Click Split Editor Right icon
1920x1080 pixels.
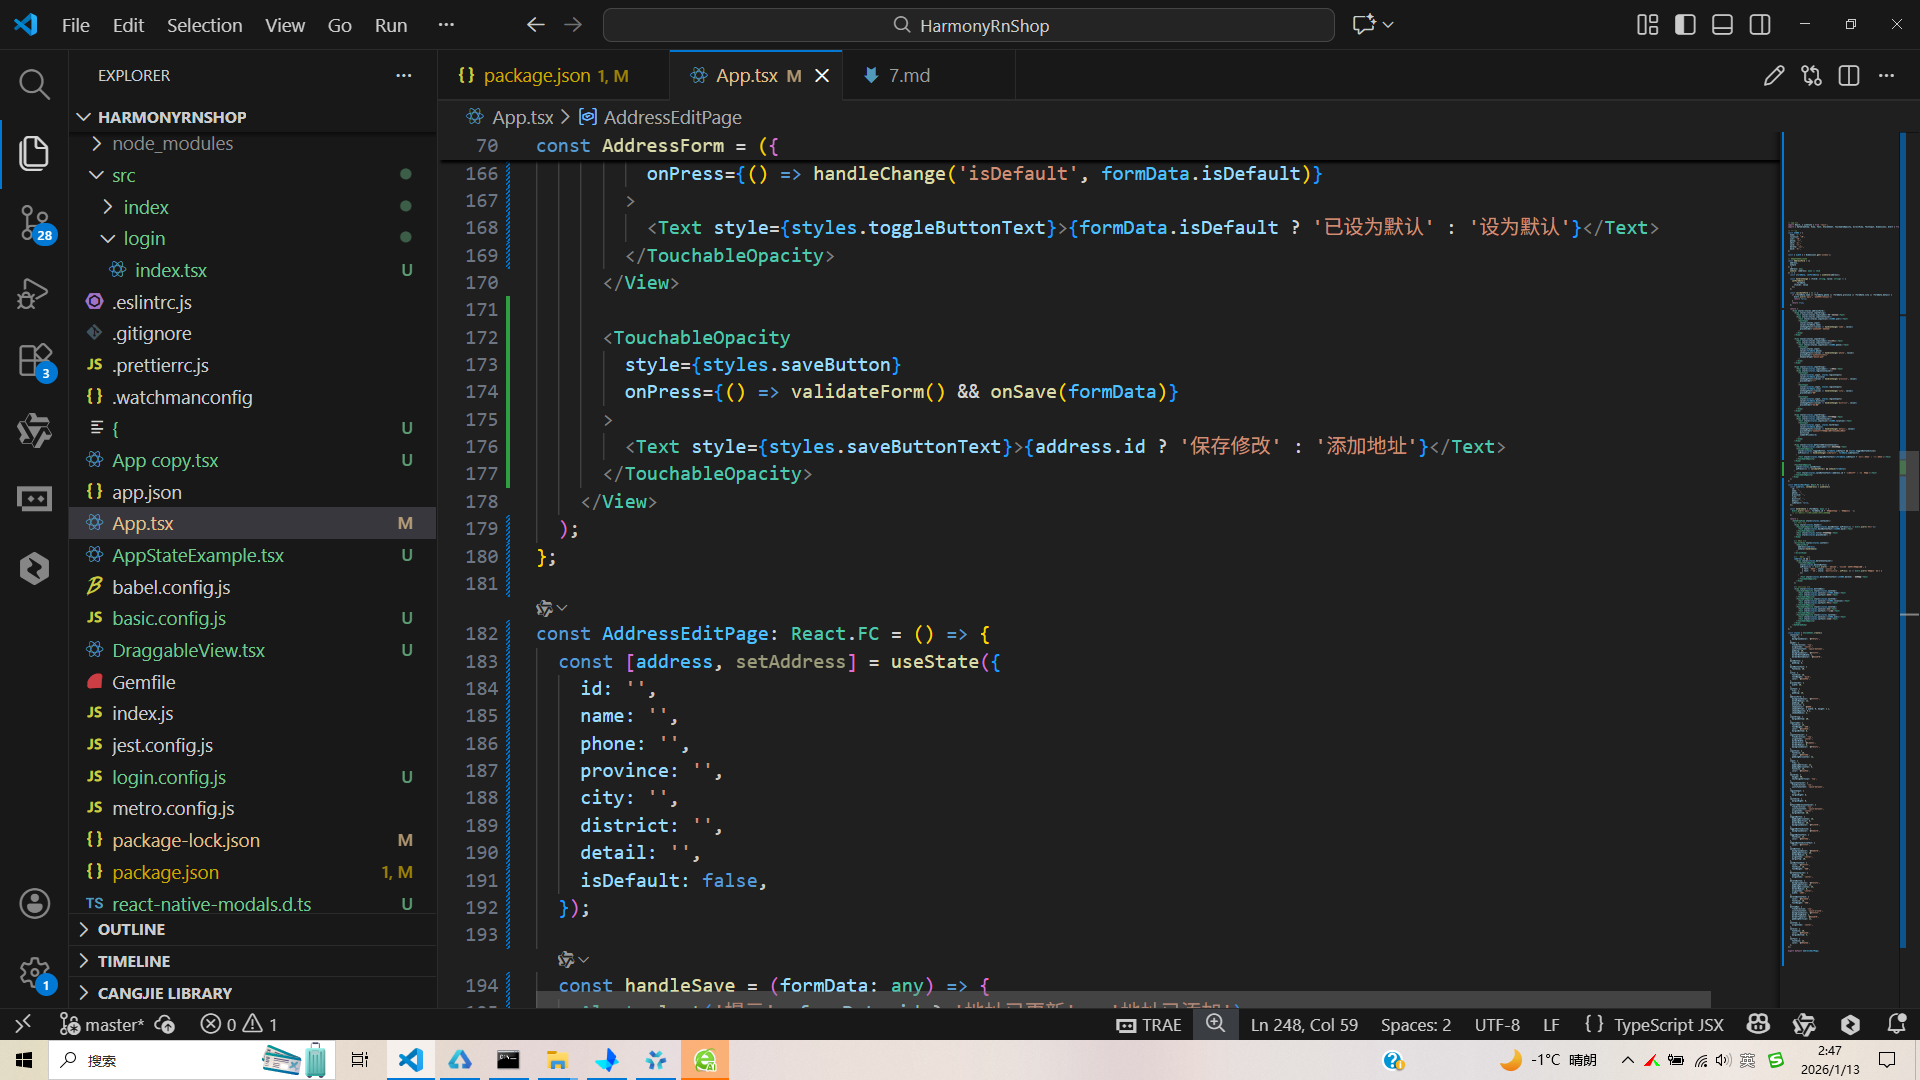click(x=1848, y=76)
